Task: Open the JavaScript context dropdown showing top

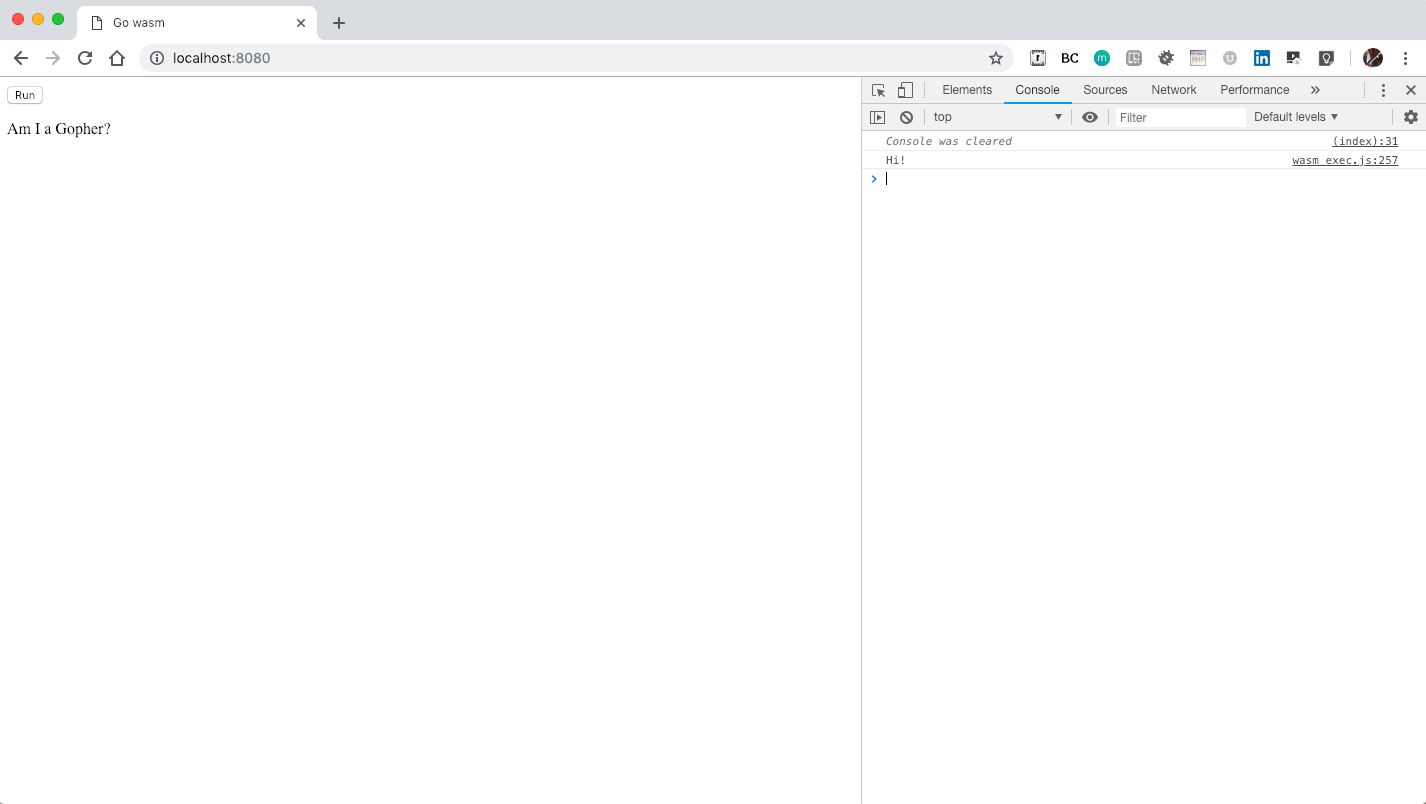Action: (997, 117)
